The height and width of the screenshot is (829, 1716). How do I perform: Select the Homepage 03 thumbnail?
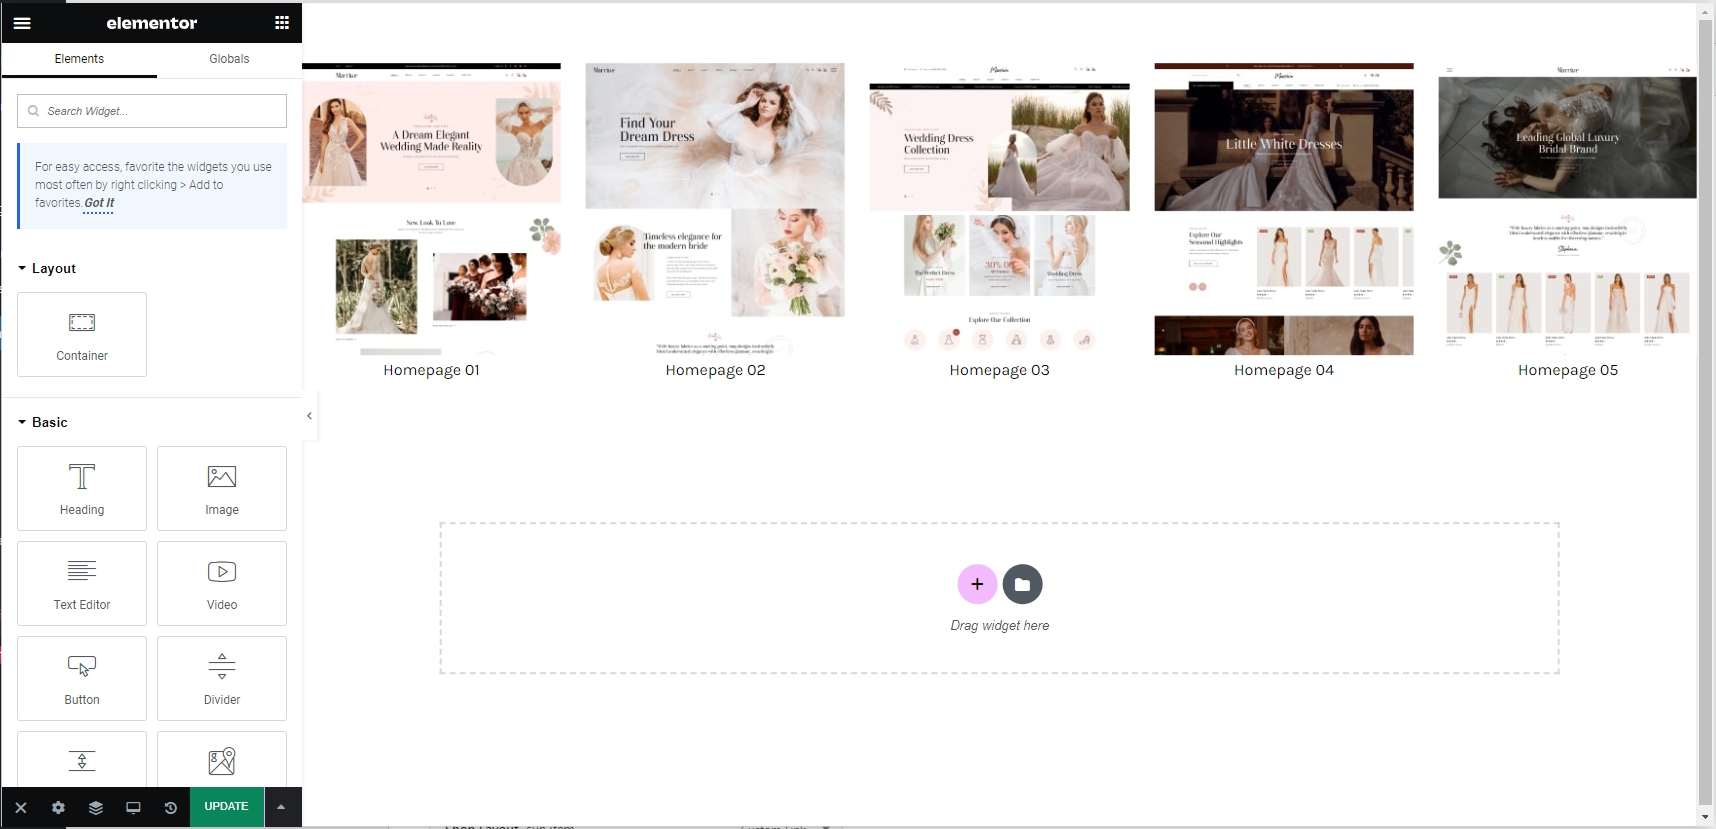click(999, 210)
